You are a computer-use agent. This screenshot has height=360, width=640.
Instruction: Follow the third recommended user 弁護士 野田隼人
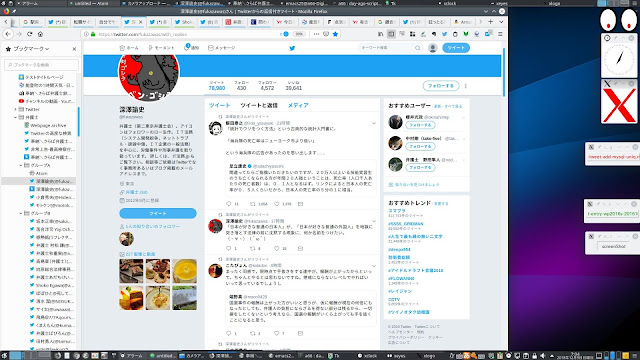420,167
